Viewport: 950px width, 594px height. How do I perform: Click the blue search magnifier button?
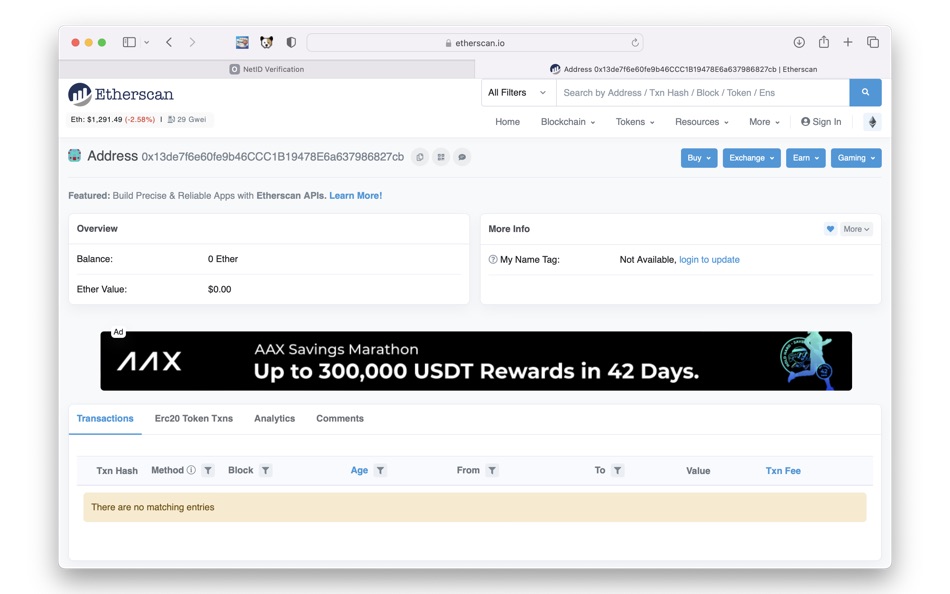tap(865, 93)
